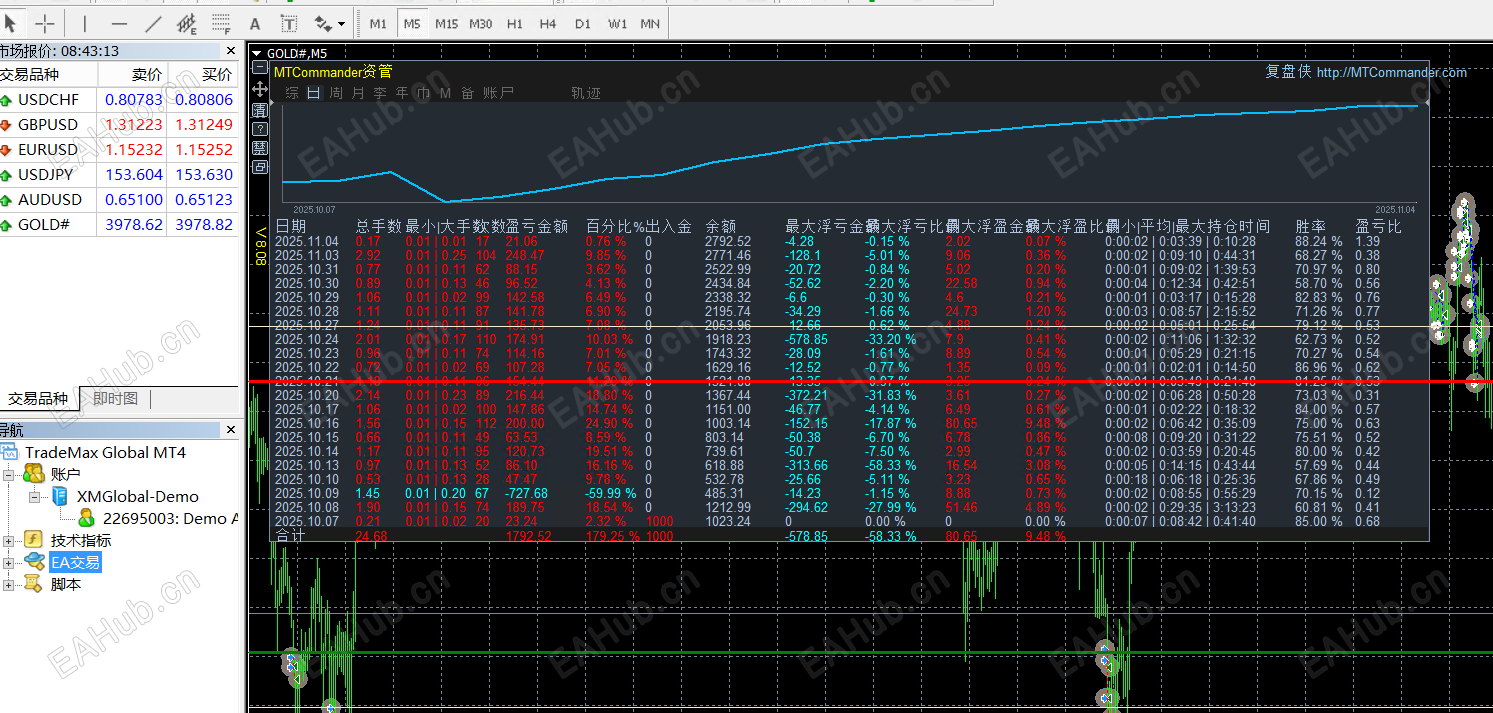Minimize the MTCommander panel with minus icon

pyautogui.click(x=260, y=68)
